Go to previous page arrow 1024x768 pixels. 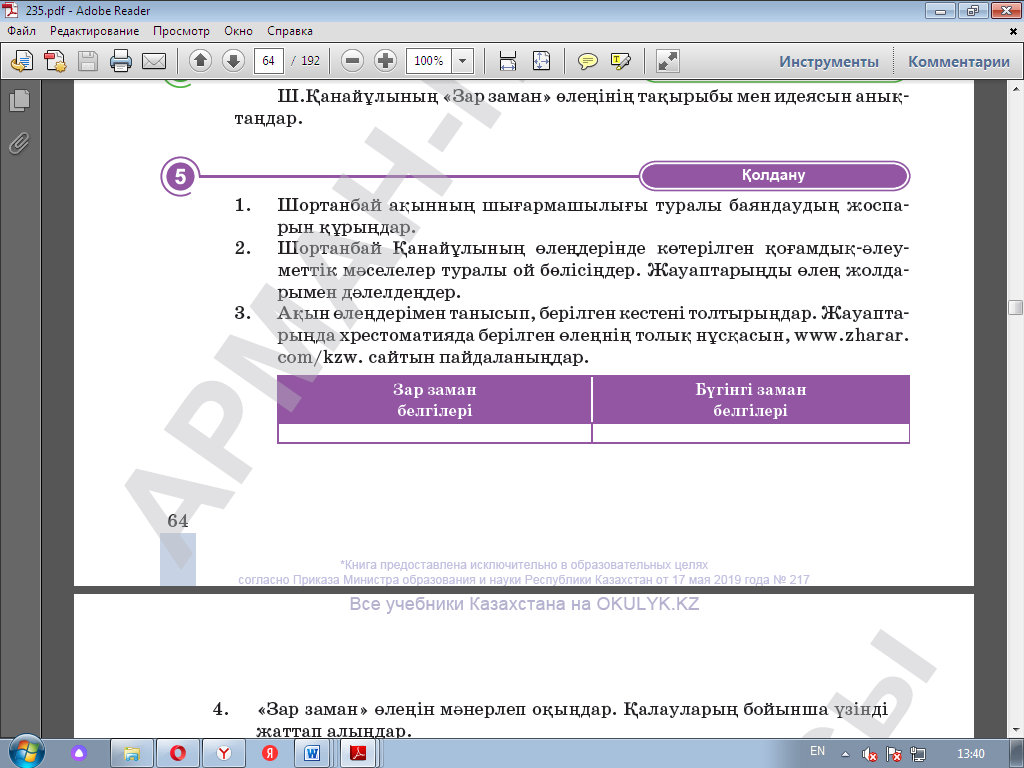pyautogui.click(x=200, y=61)
